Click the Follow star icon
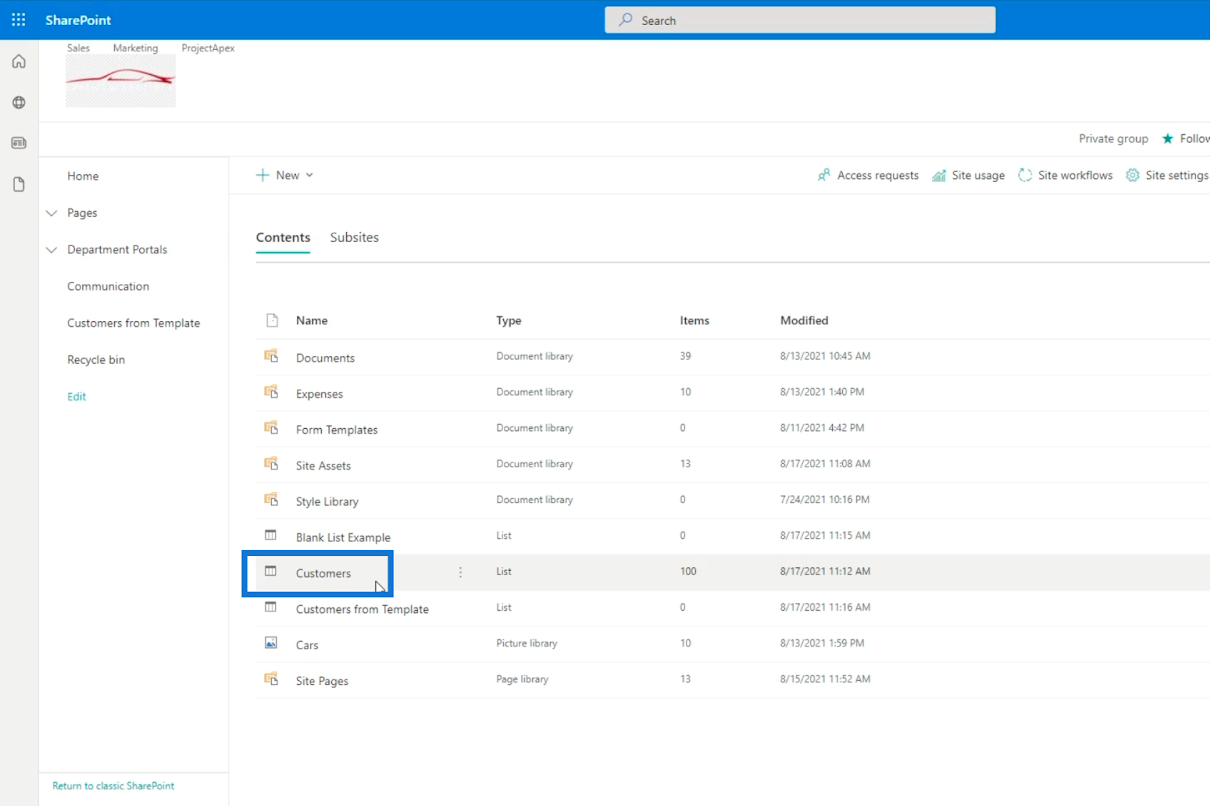 pos(1167,139)
